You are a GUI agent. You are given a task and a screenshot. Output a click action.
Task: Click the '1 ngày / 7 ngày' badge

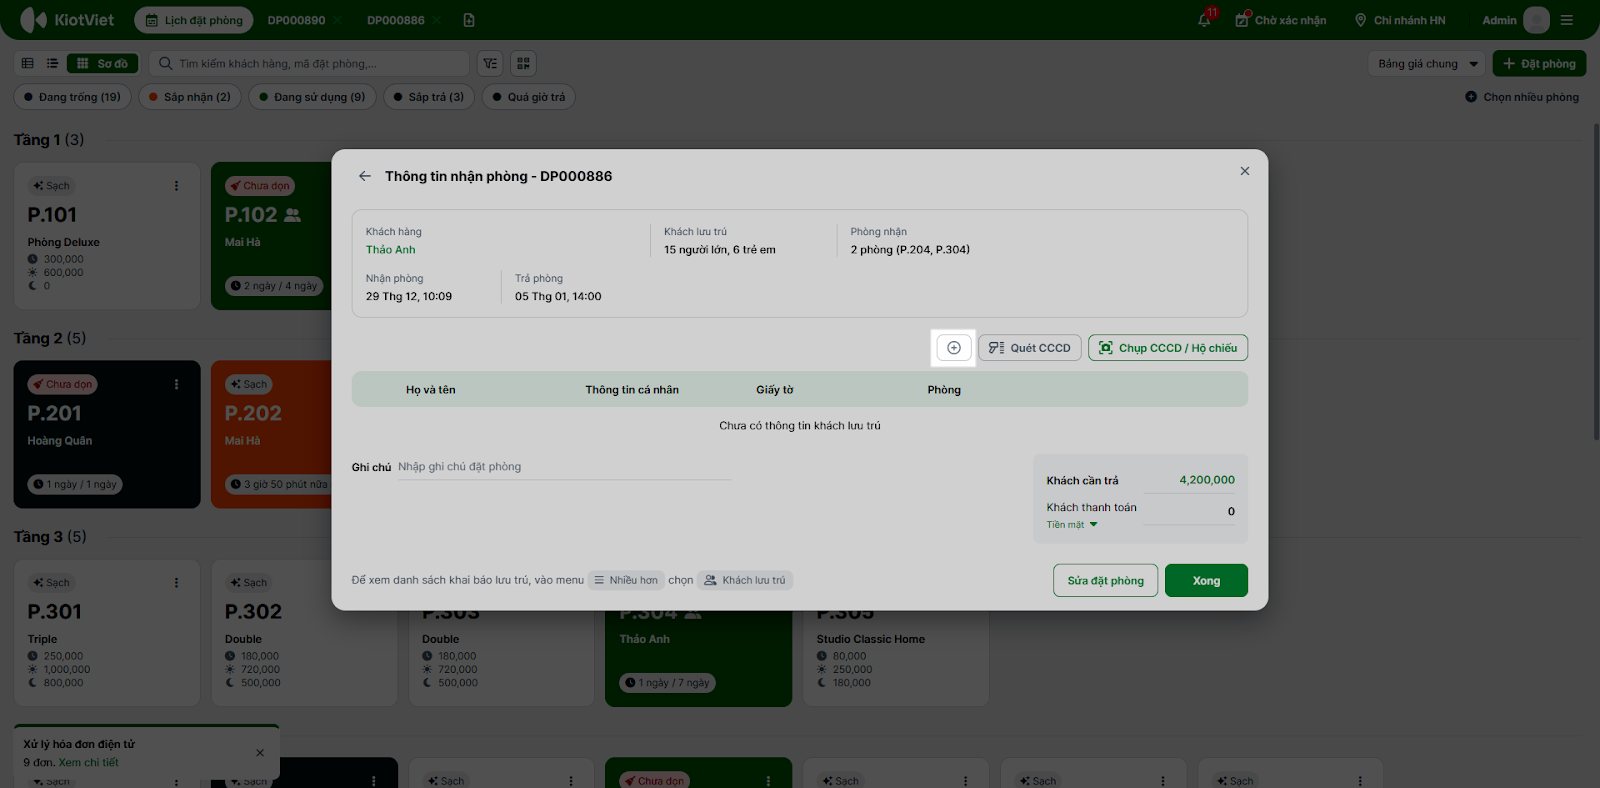[x=667, y=683]
